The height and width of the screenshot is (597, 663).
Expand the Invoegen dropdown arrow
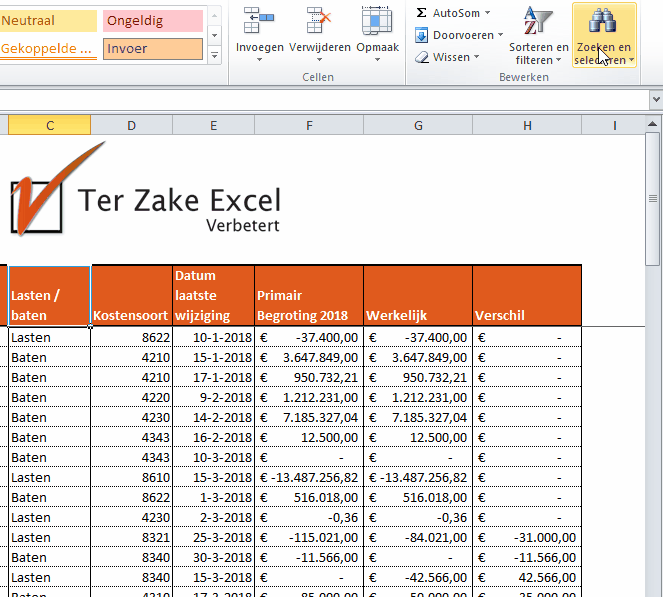coord(259,60)
